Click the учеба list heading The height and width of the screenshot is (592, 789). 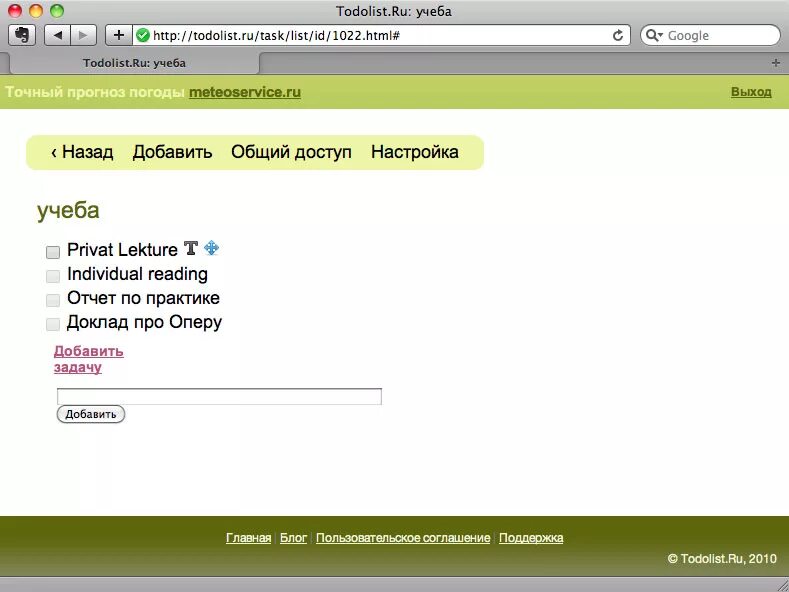[68, 210]
